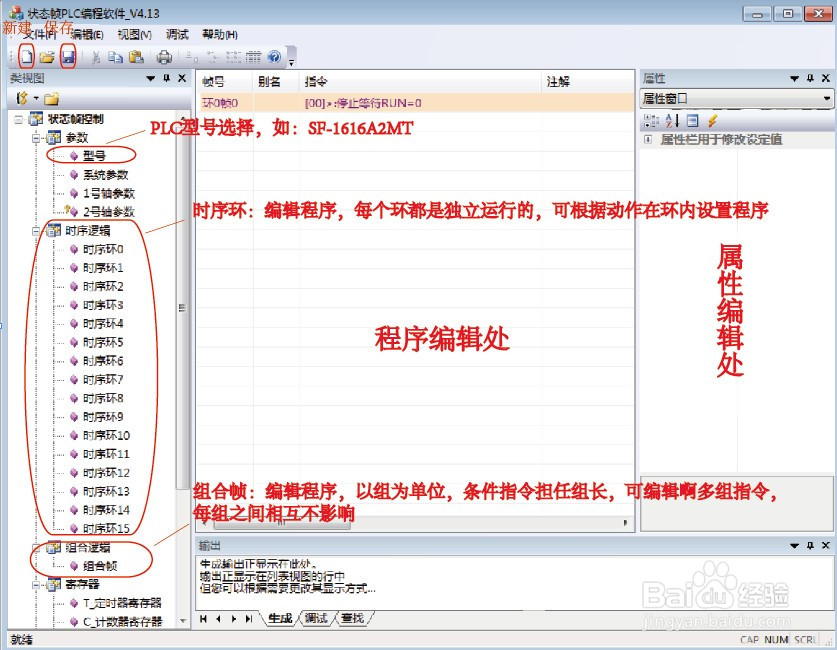Click the tree view vertical scrollbar
This screenshot has width=837, height=650.
(183, 308)
